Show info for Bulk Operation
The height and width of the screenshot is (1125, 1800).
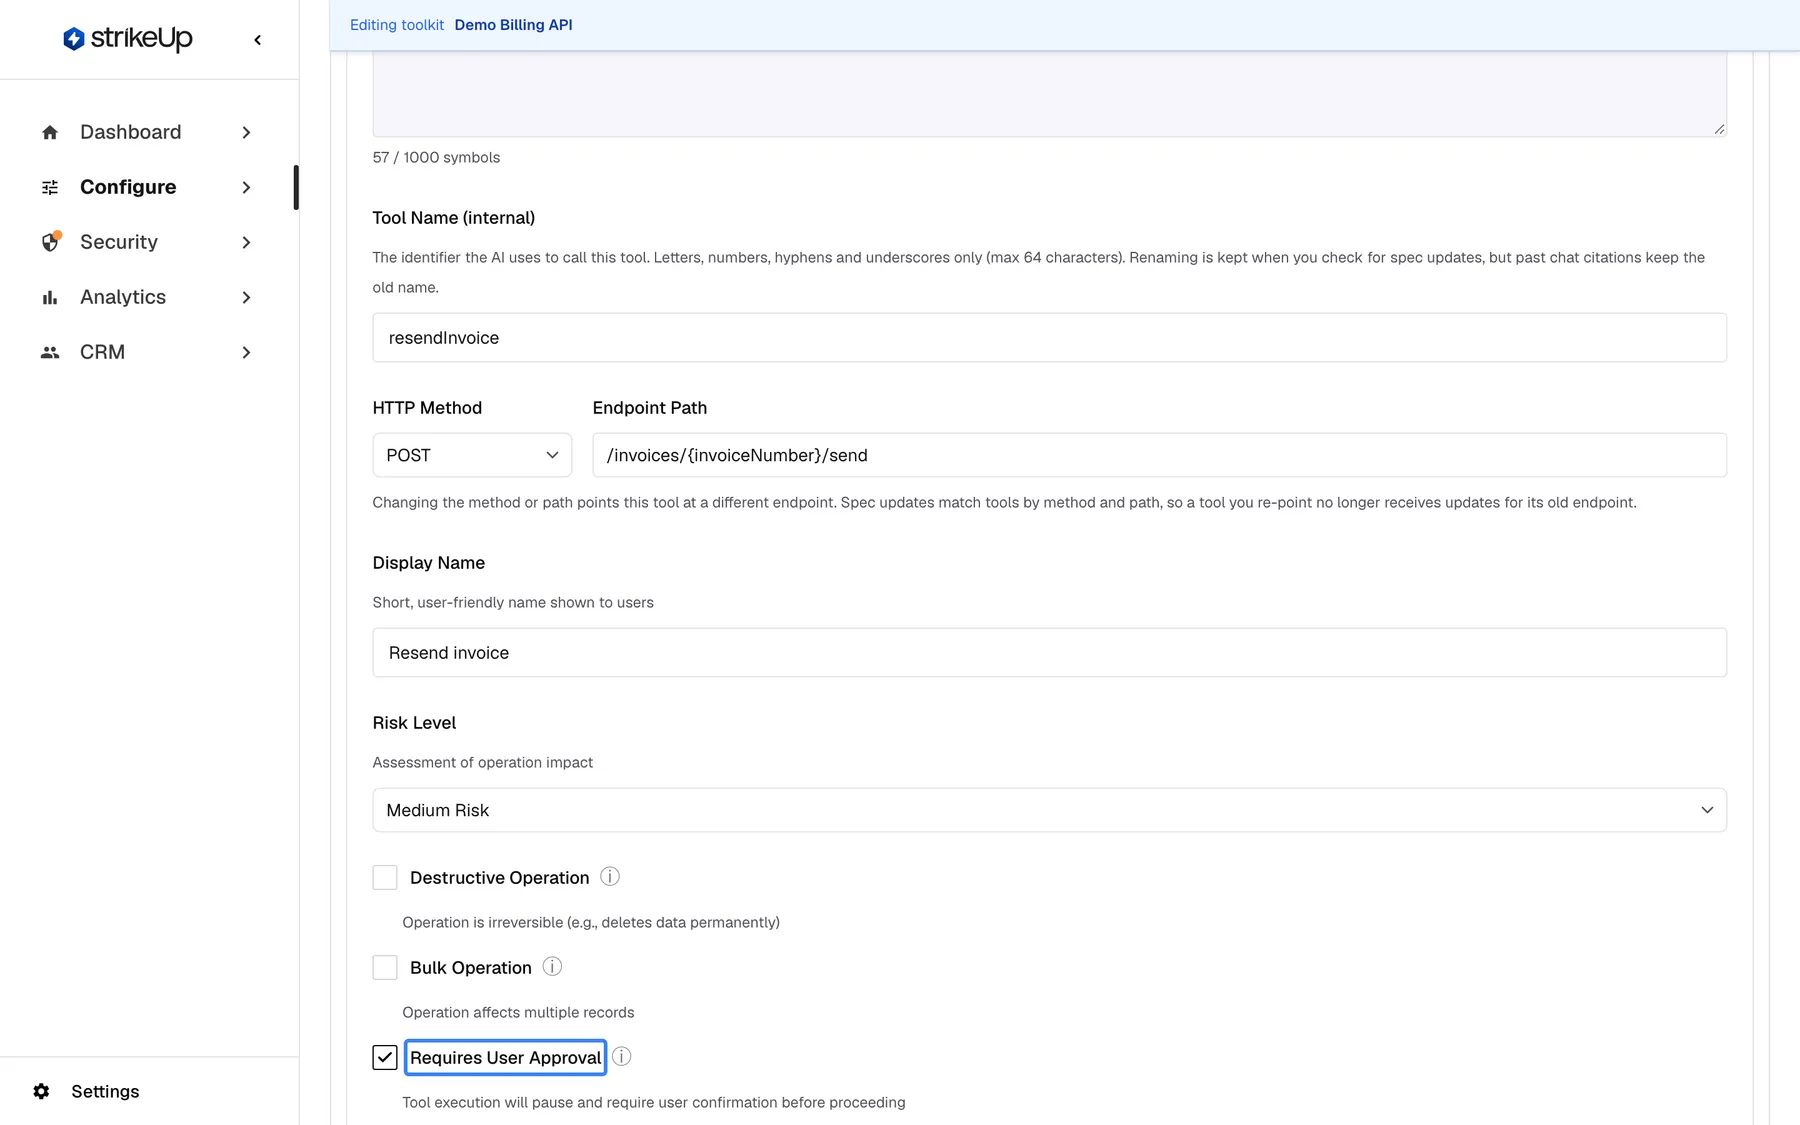(552, 967)
